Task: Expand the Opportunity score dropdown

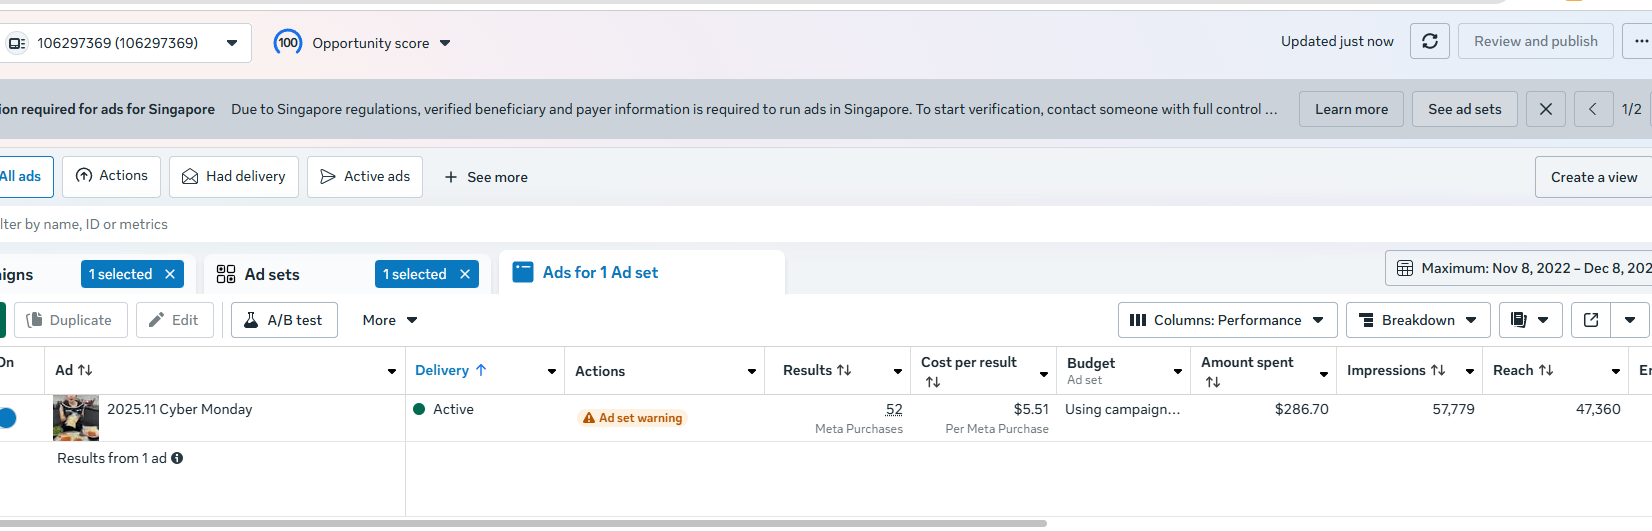Action: [445, 43]
